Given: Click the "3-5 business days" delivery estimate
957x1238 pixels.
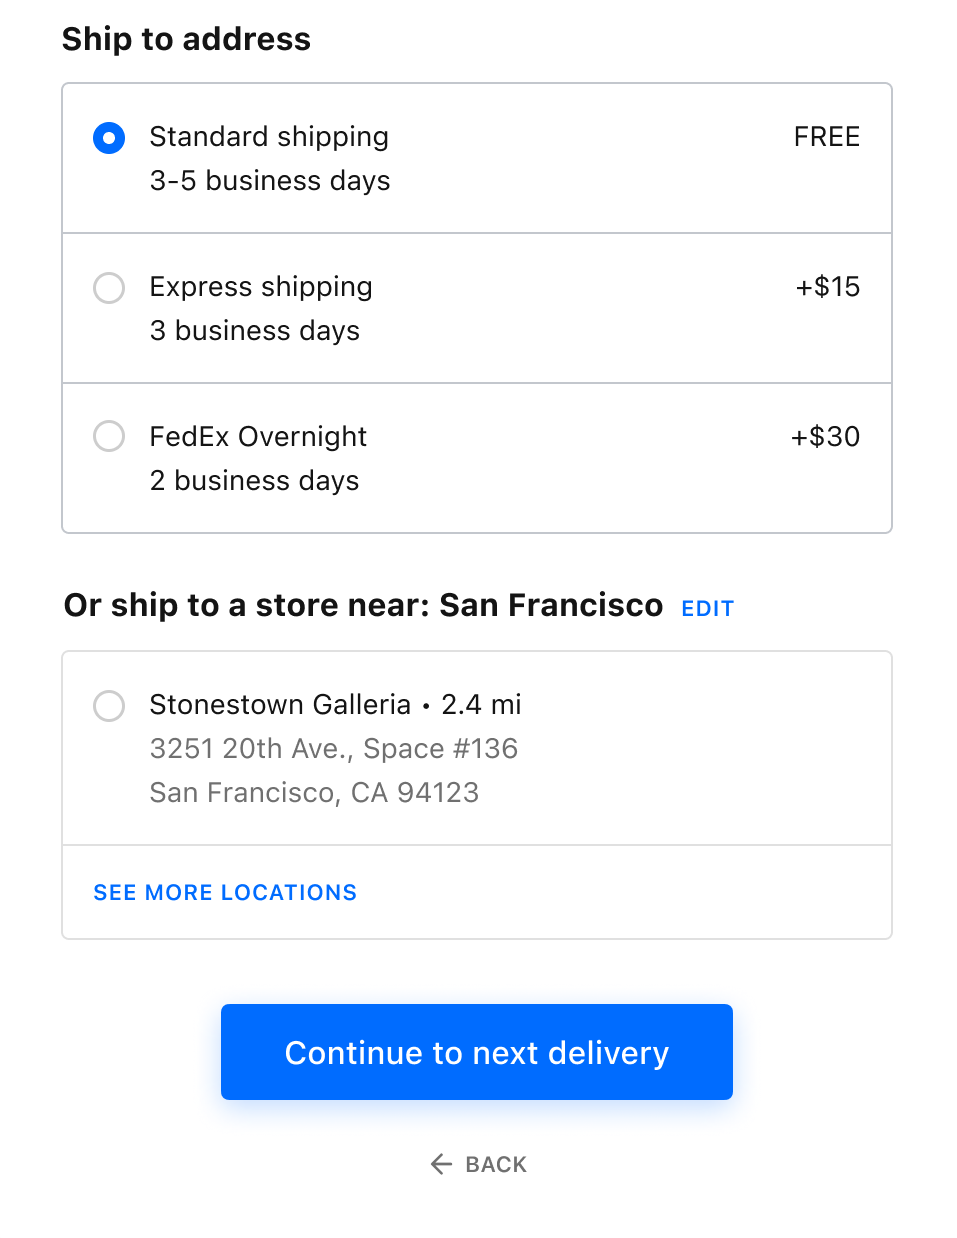Looking at the screenshot, I should (270, 181).
